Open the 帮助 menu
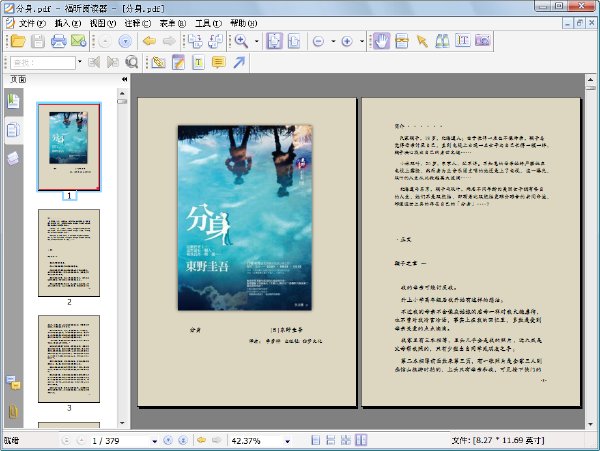The width and height of the screenshot is (600, 451). coord(243,24)
